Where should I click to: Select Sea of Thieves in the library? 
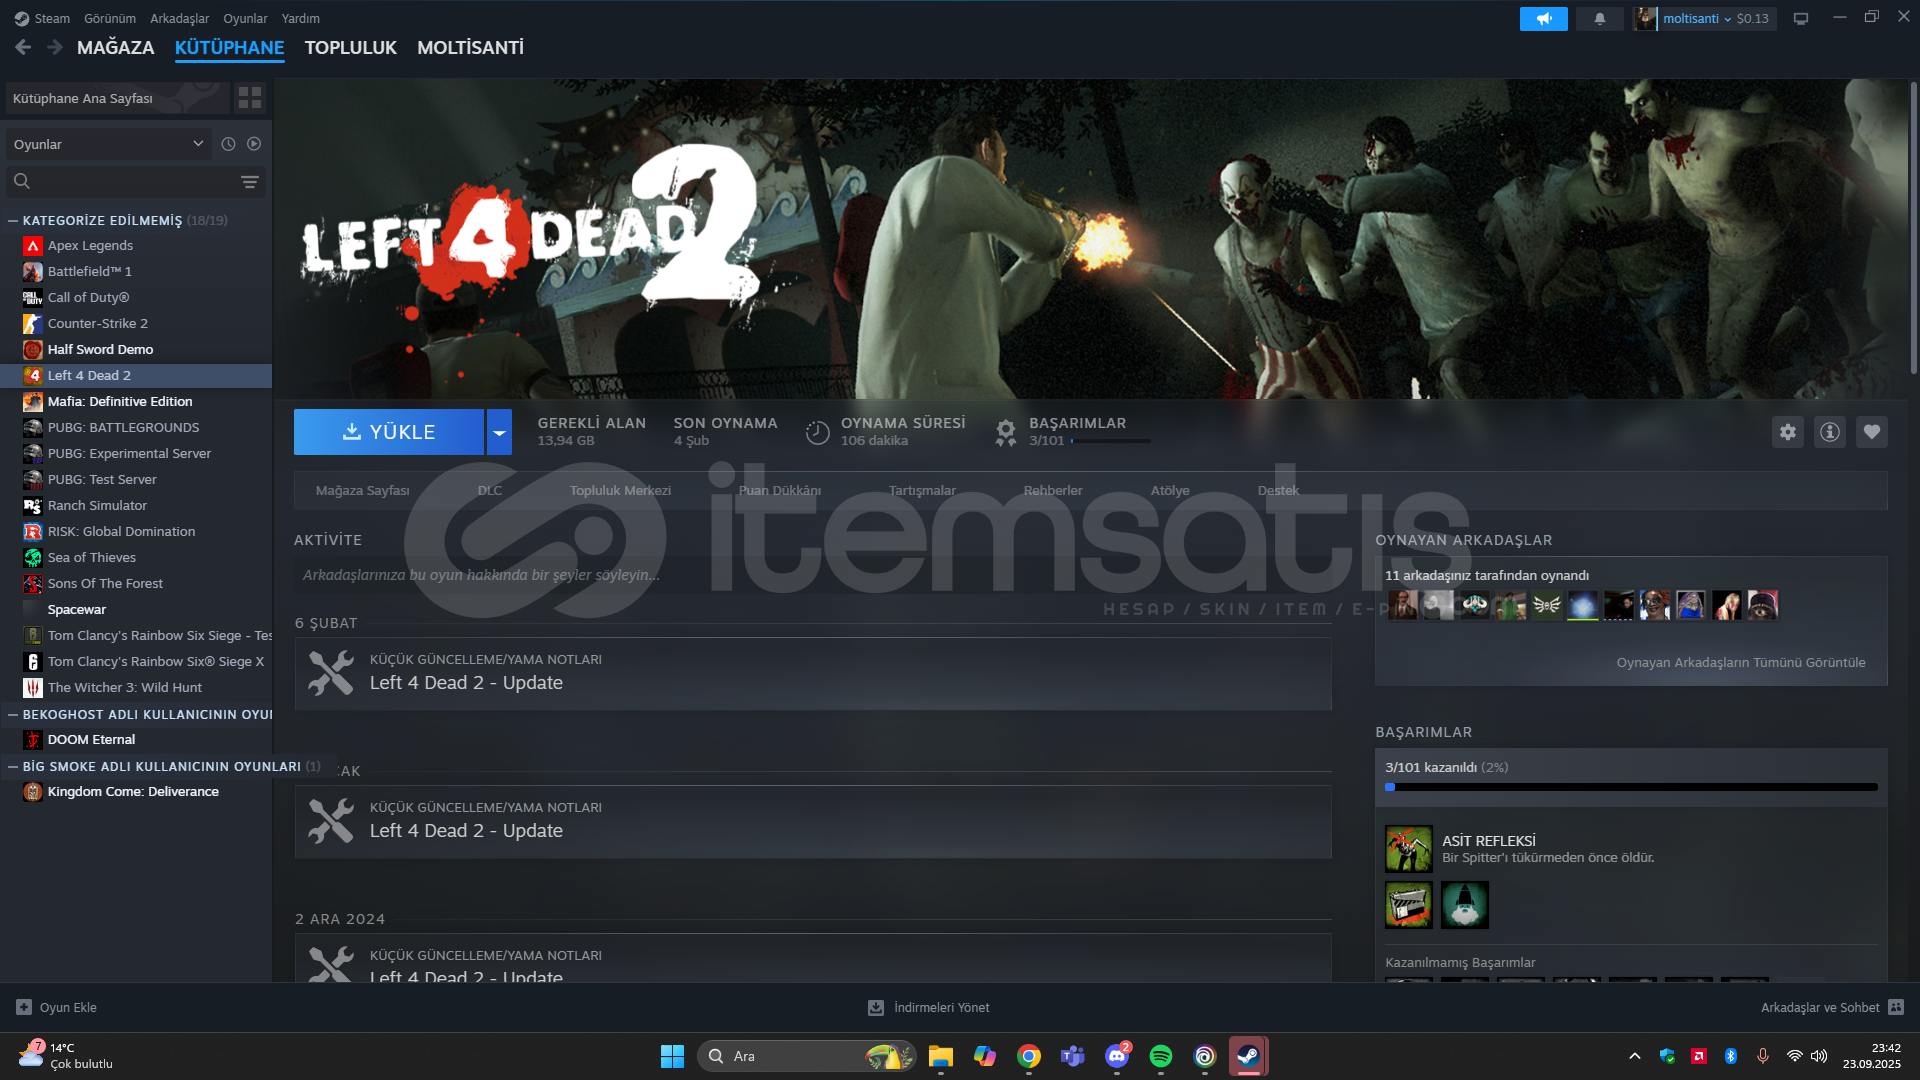(x=136, y=557)
